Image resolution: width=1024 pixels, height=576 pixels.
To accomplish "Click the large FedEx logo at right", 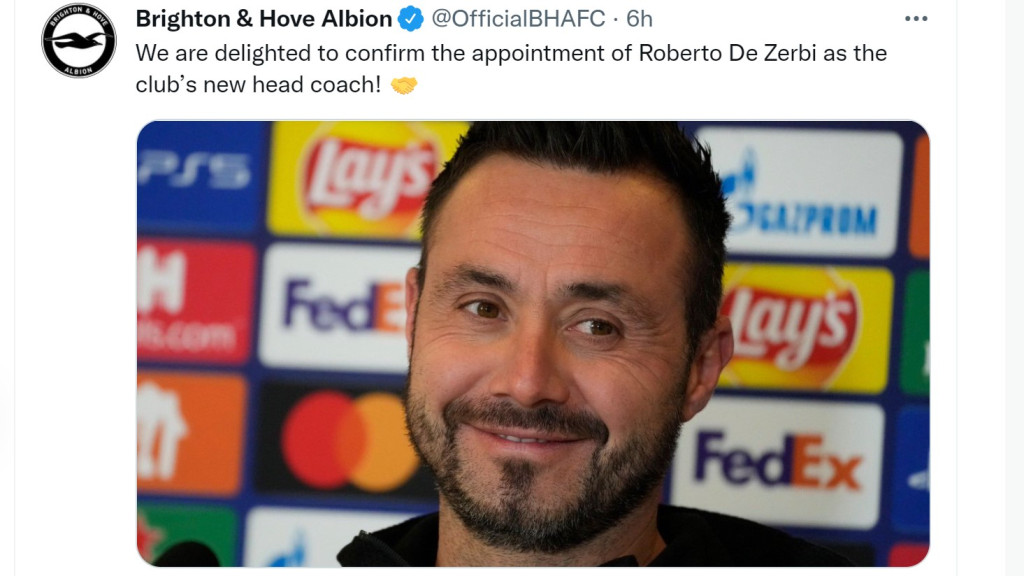I will click(777, 462).
